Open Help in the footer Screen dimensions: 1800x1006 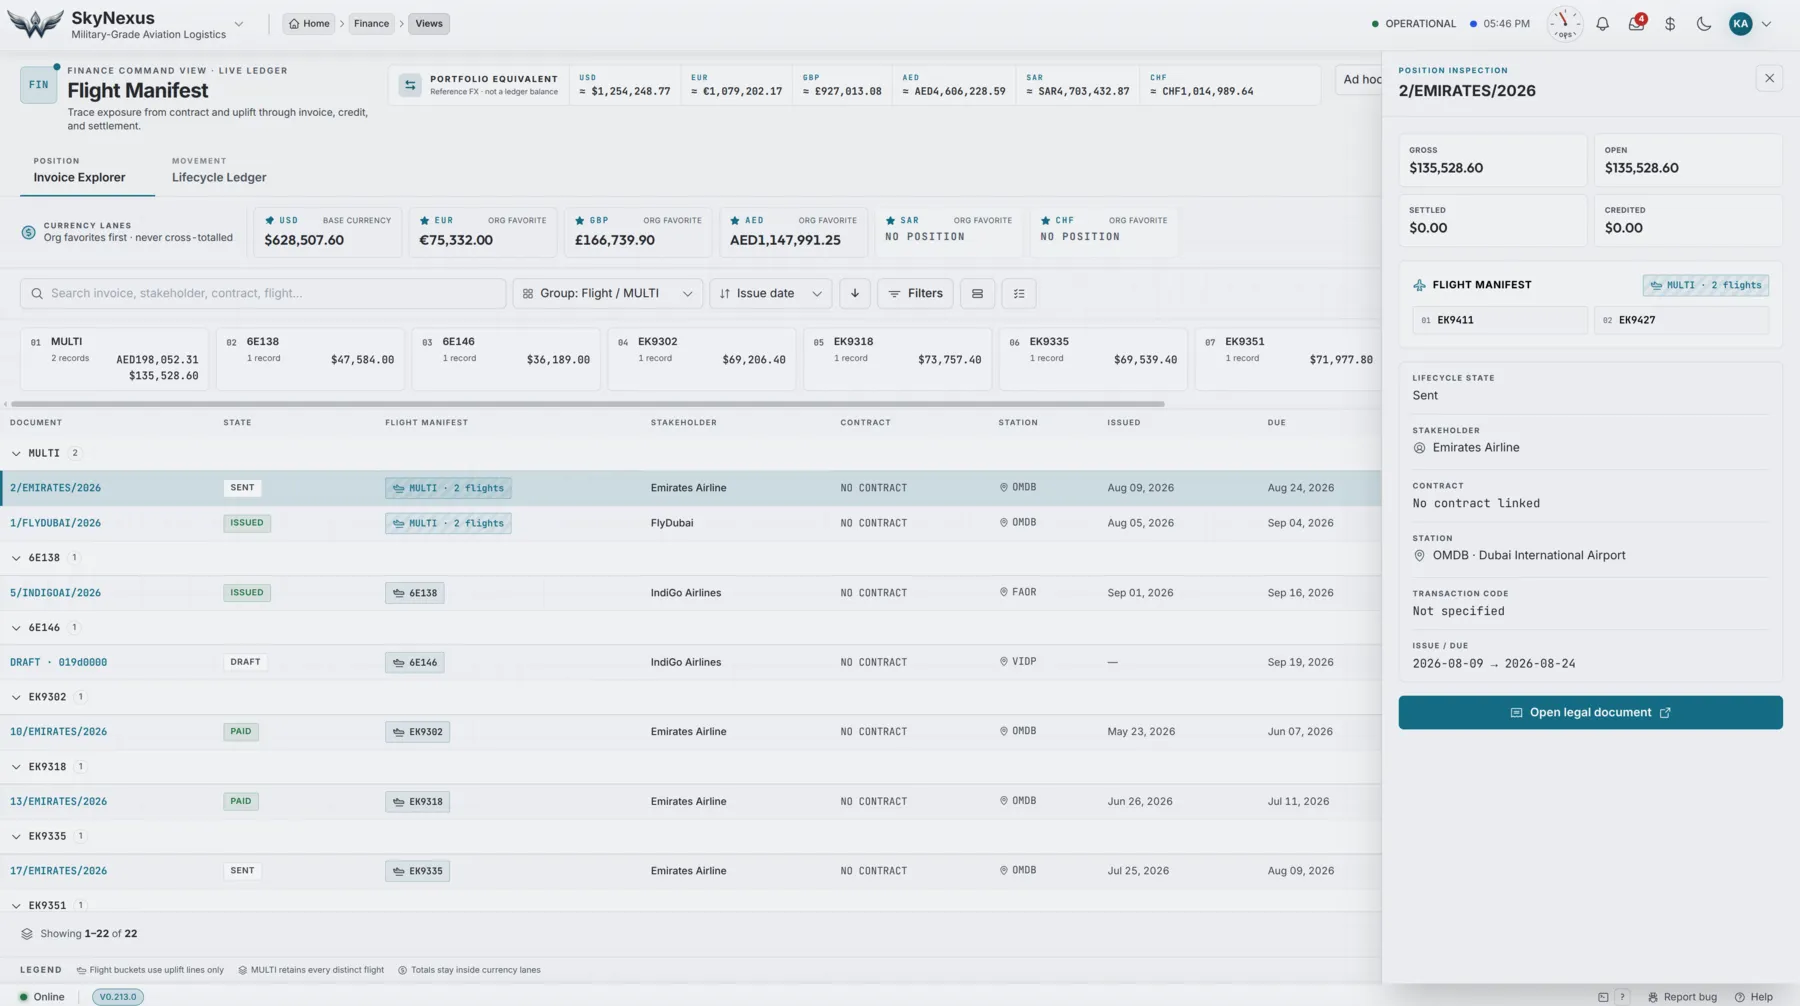coord(1754,997)
